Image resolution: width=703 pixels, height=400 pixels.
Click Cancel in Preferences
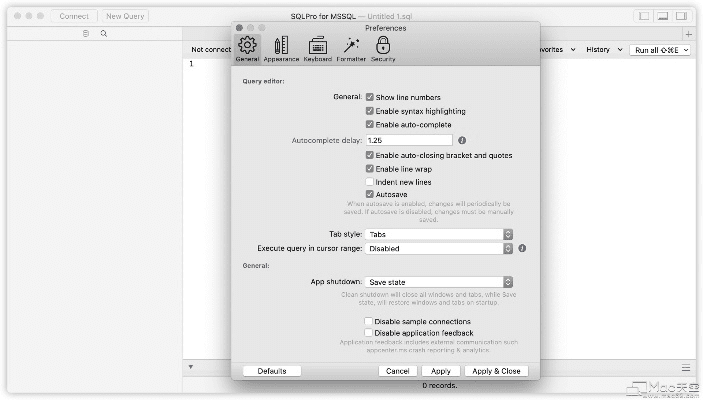pos(398,371)
